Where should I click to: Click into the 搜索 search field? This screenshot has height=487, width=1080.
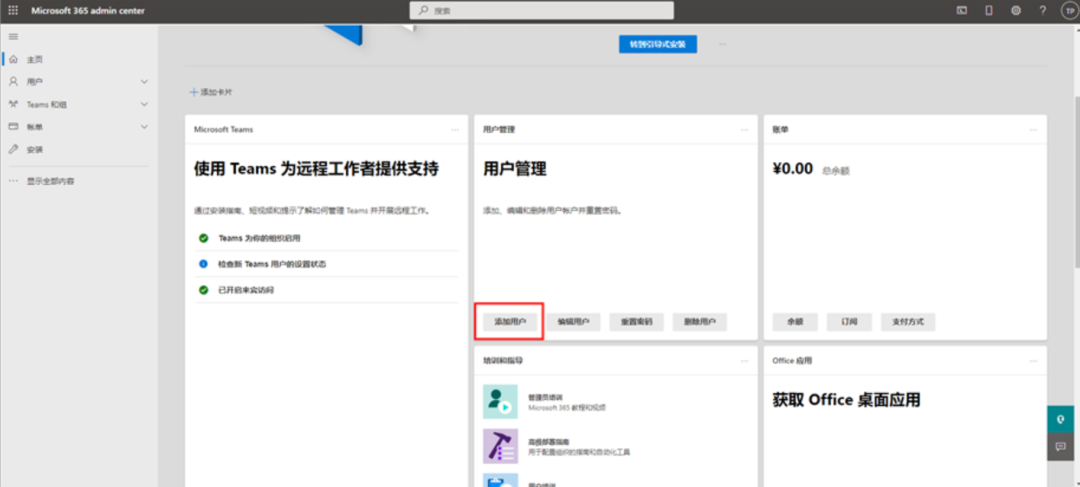tap(542, 10)
